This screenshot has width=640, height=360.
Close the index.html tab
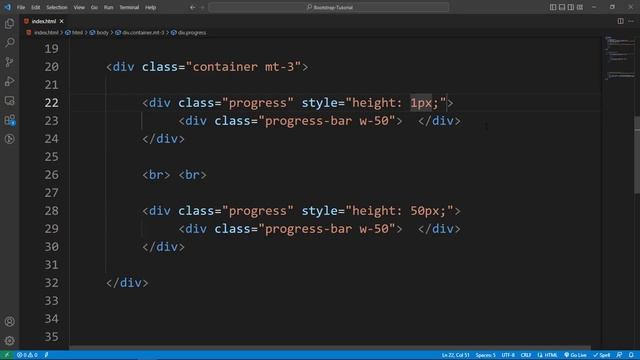(x=62, y=21)
